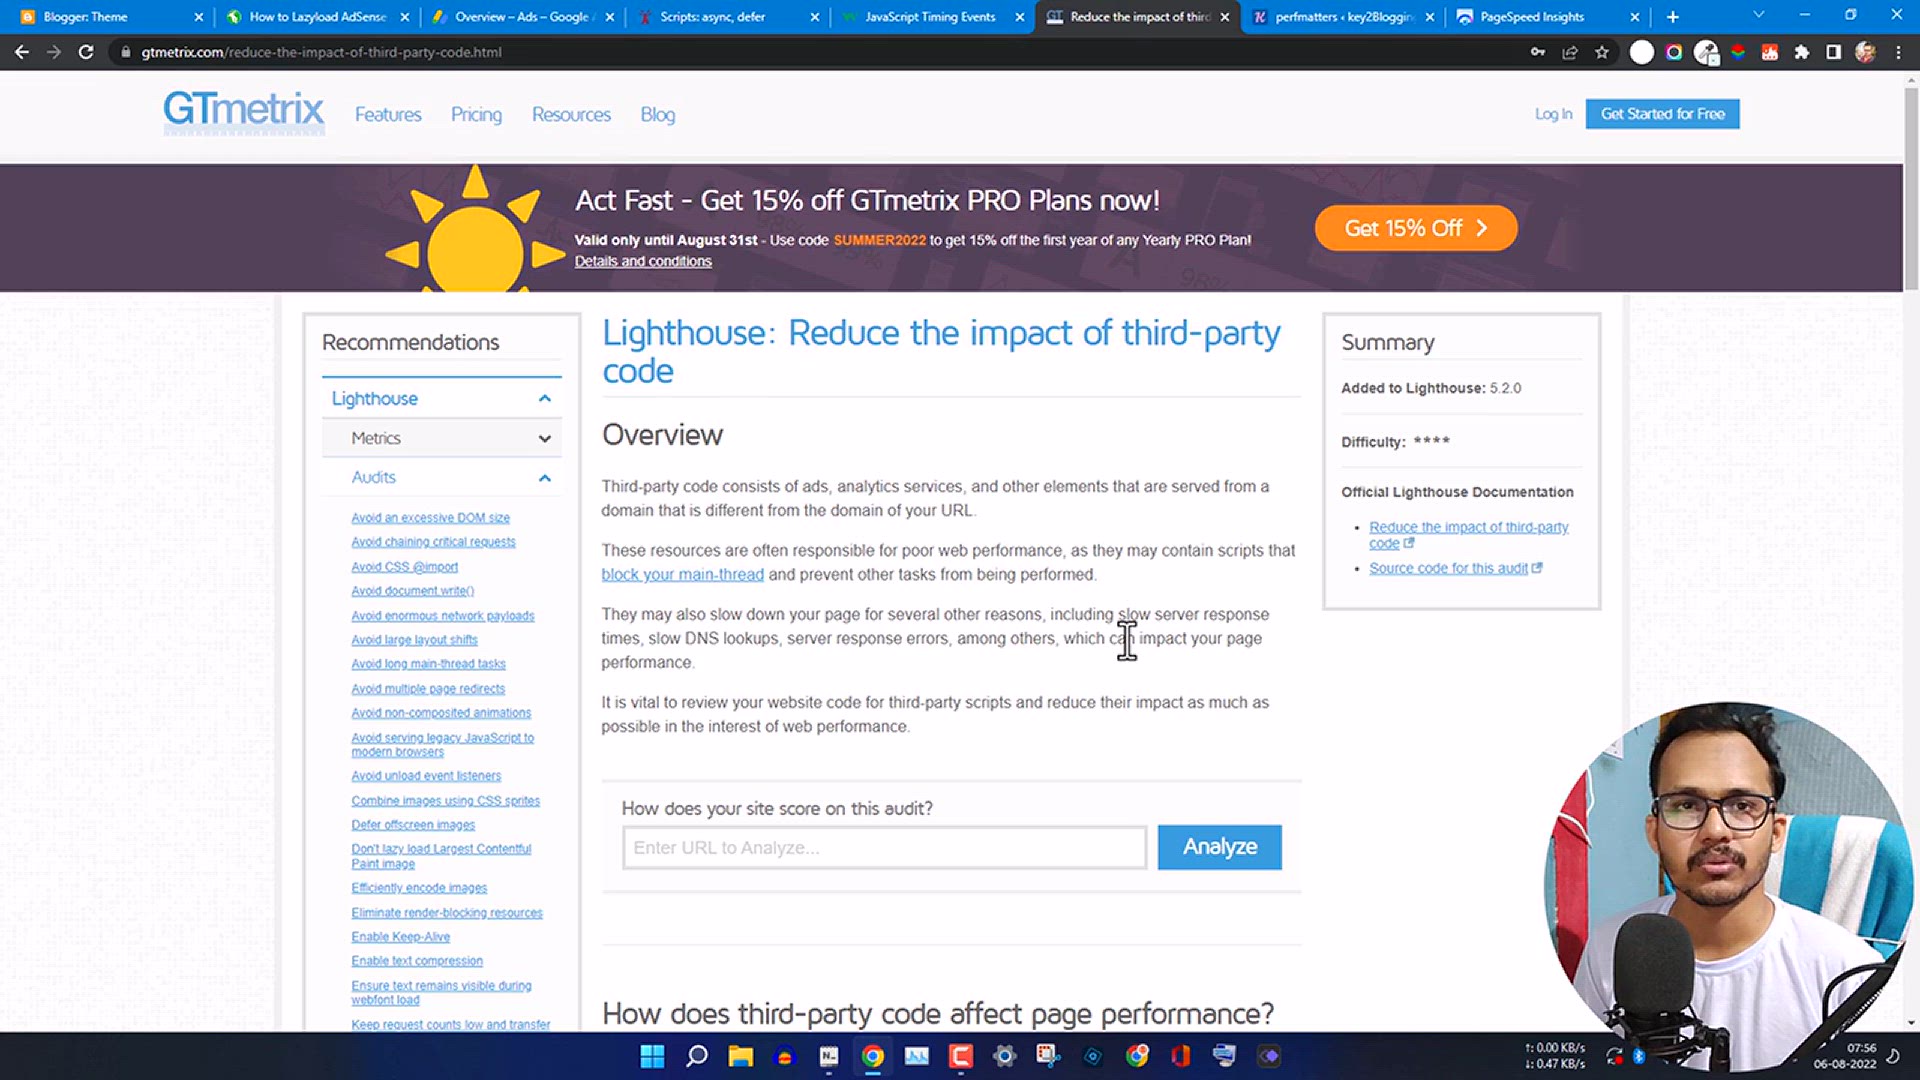This screenshot has height=1080, width=1920.
Task: Focus the Enter URL to Analyze field
Action: click(884, 847)
